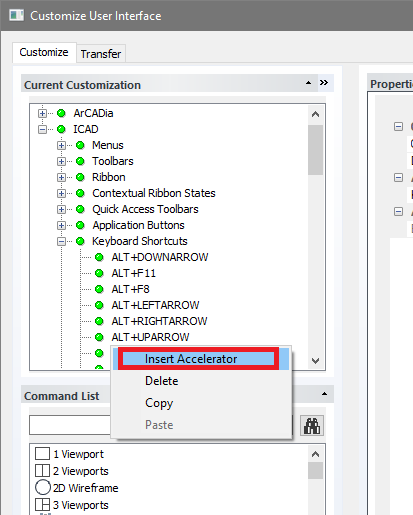Collapse the Keyboard Shortcuts node
413x515 pixels.
(x=61, y=241)
